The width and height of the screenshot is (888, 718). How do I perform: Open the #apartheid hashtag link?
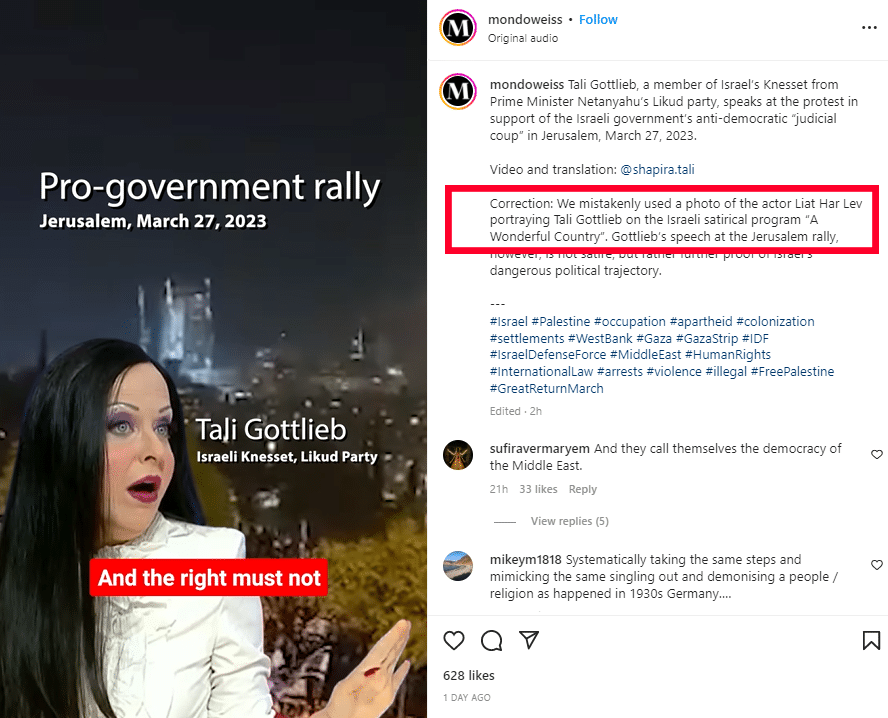(701, 322)
